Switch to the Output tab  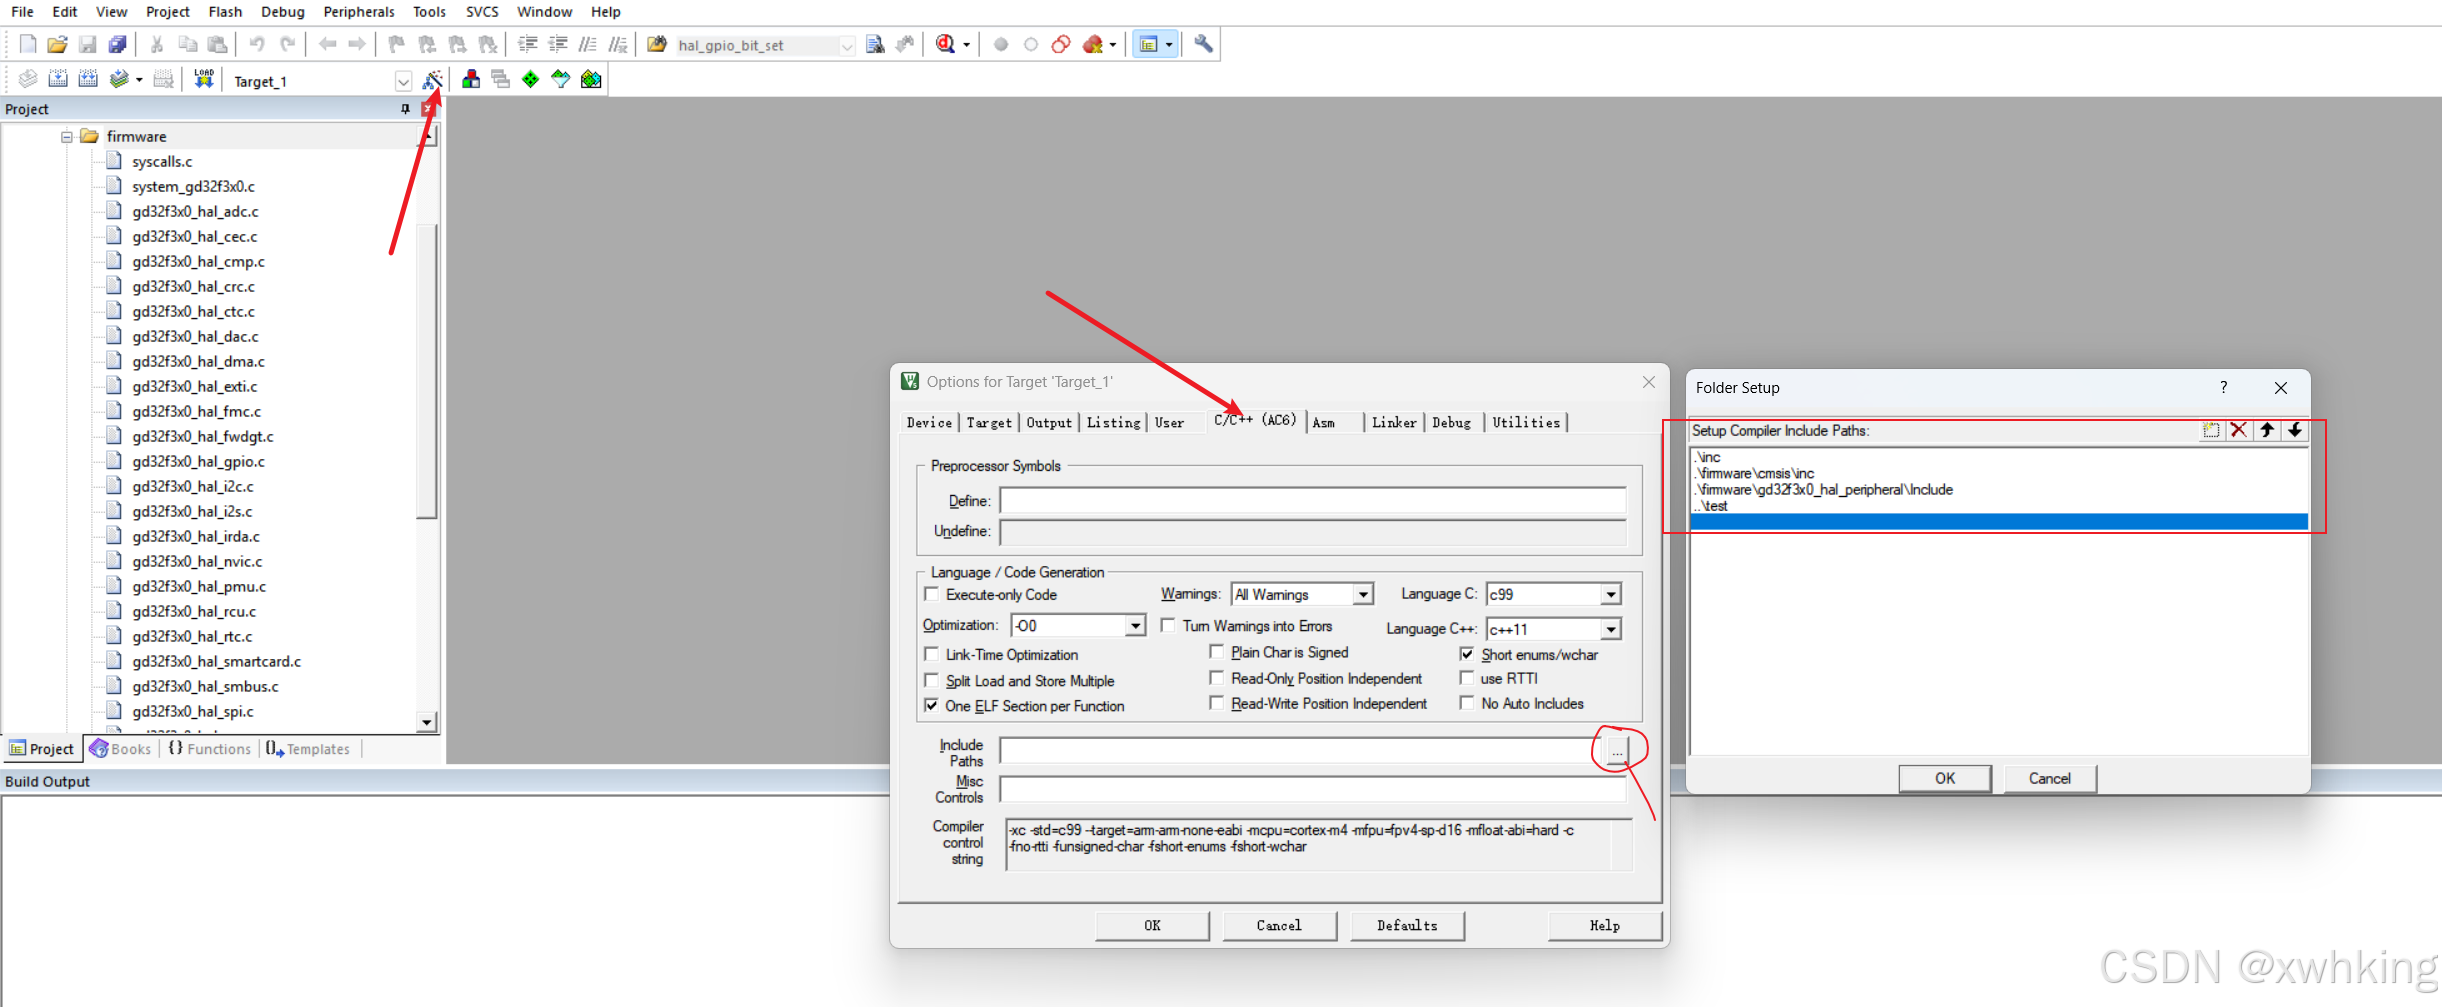tap(1049, 423)
